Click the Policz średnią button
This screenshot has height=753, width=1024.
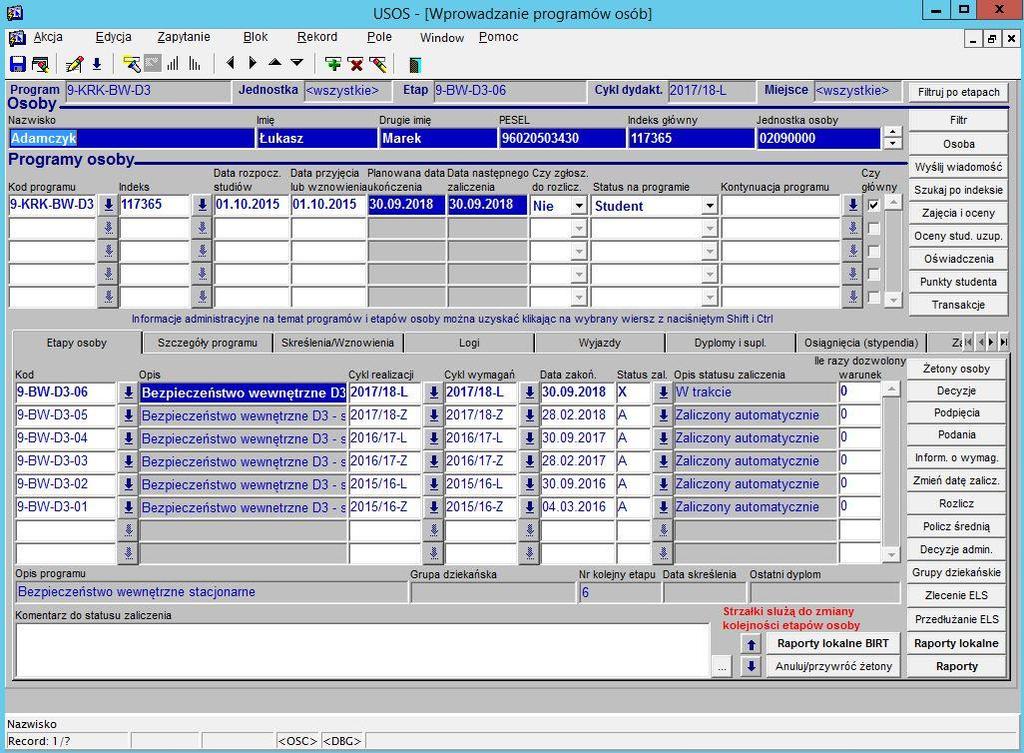tap(956, 526)
